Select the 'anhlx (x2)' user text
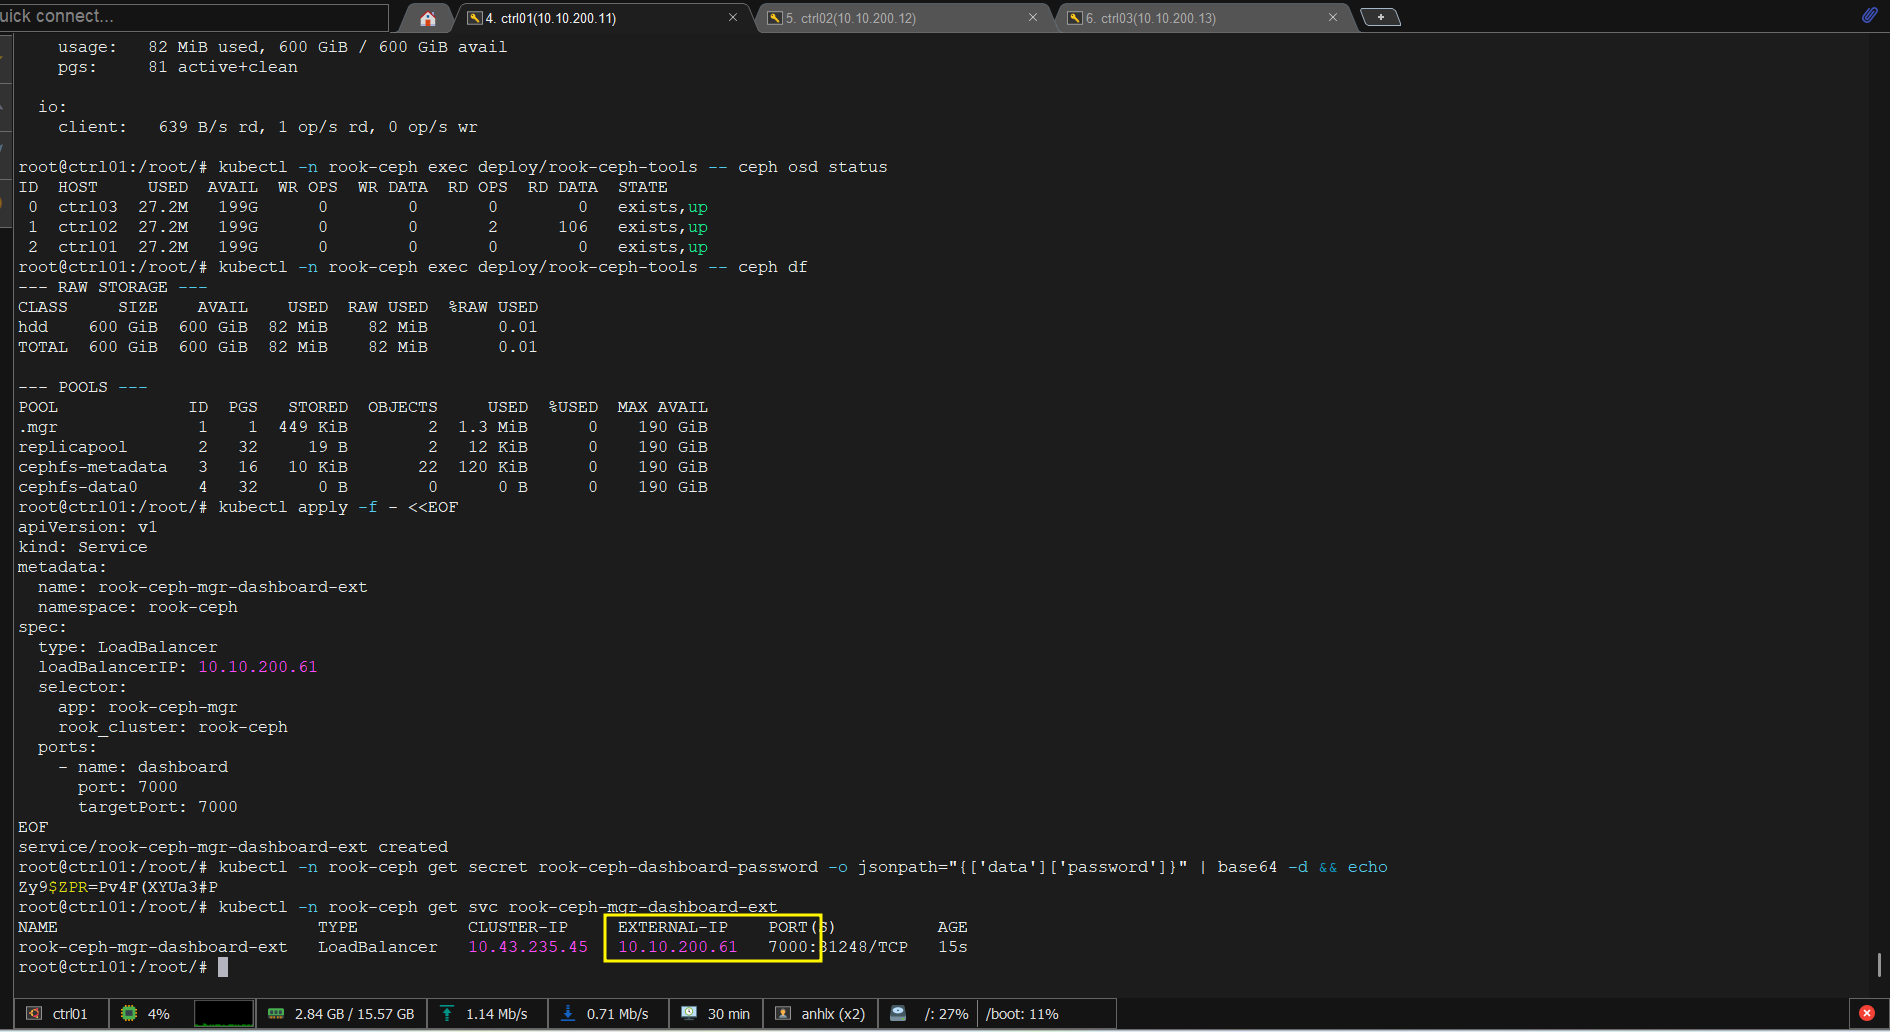This screenshot has height=1032, width=1890. (833, 1014)
